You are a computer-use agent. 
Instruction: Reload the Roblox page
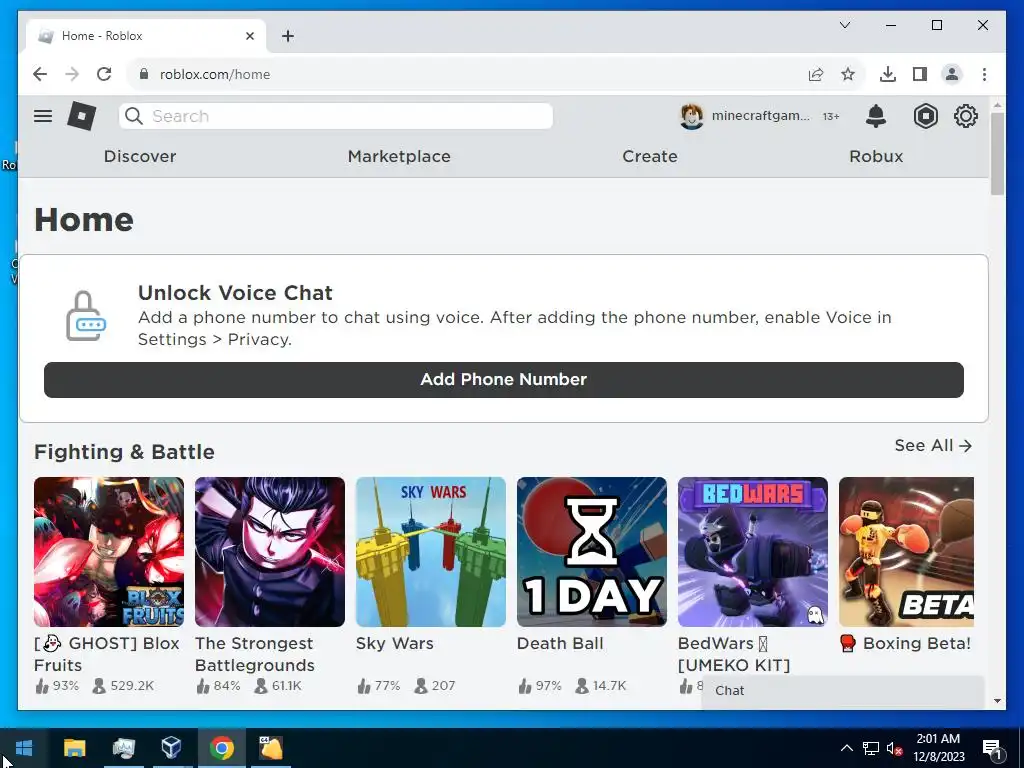coord(104,74)
